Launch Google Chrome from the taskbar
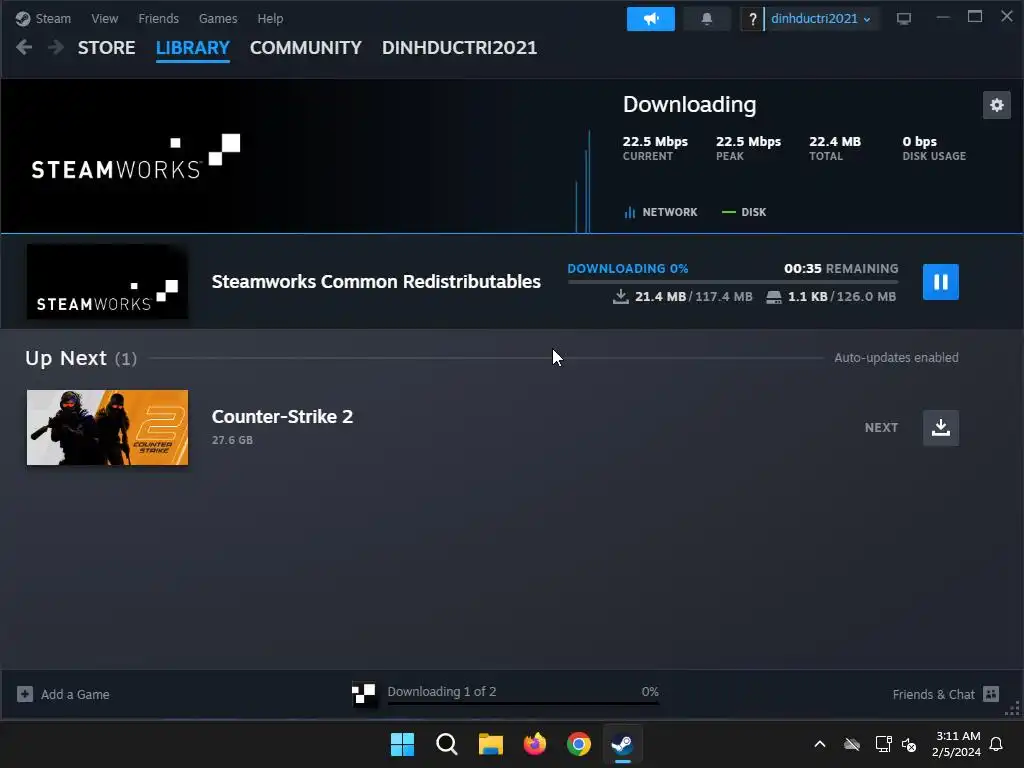The image size is (1024, 768). click(579, 744)
